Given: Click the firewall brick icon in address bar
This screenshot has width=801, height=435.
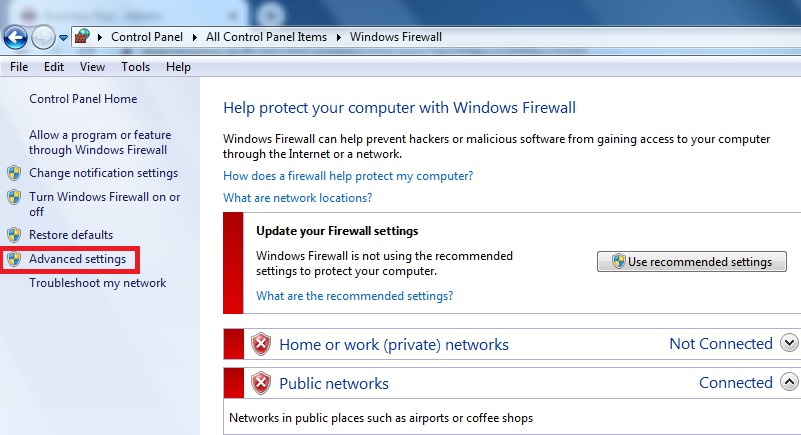Looking at the screenshot, I should 82,37.
